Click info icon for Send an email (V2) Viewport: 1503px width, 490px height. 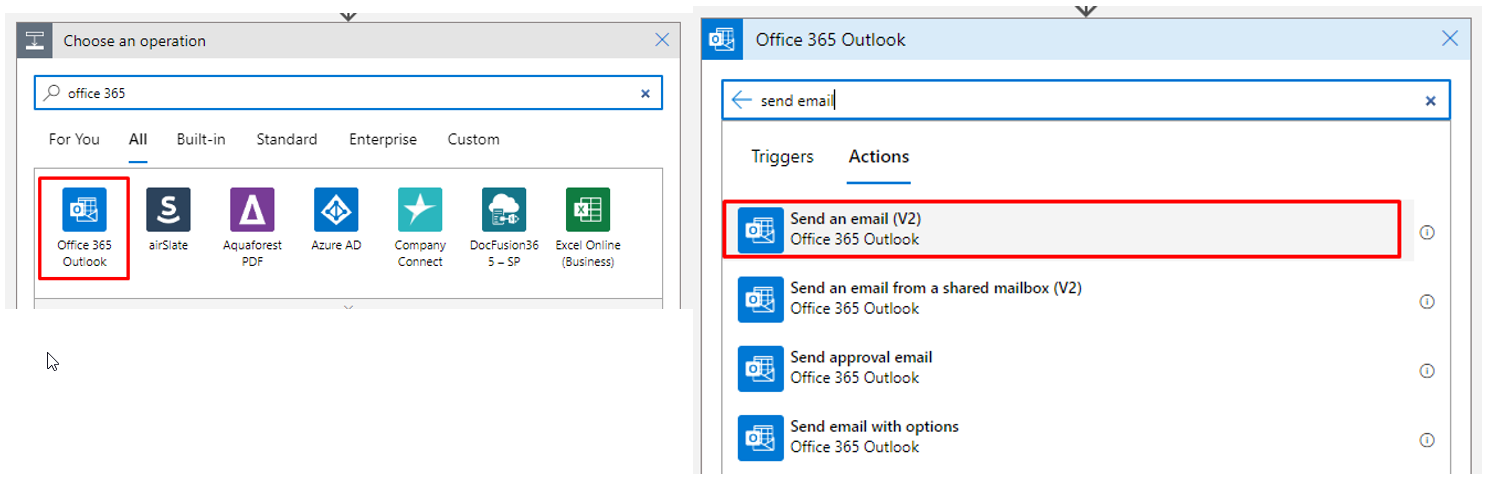tap(1427, 232)
